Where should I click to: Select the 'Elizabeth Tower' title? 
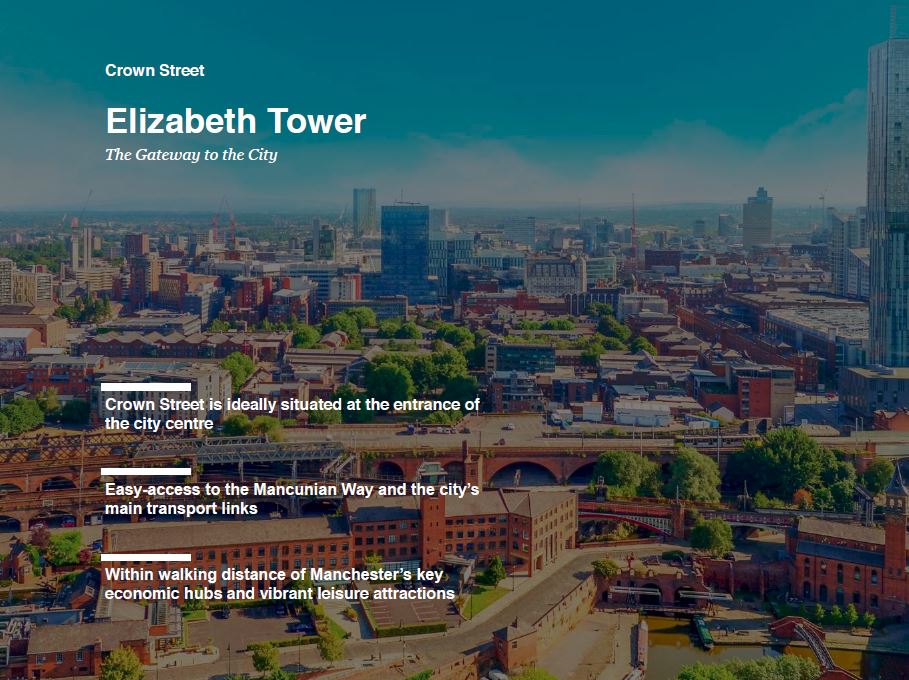(x=235, y=121)
